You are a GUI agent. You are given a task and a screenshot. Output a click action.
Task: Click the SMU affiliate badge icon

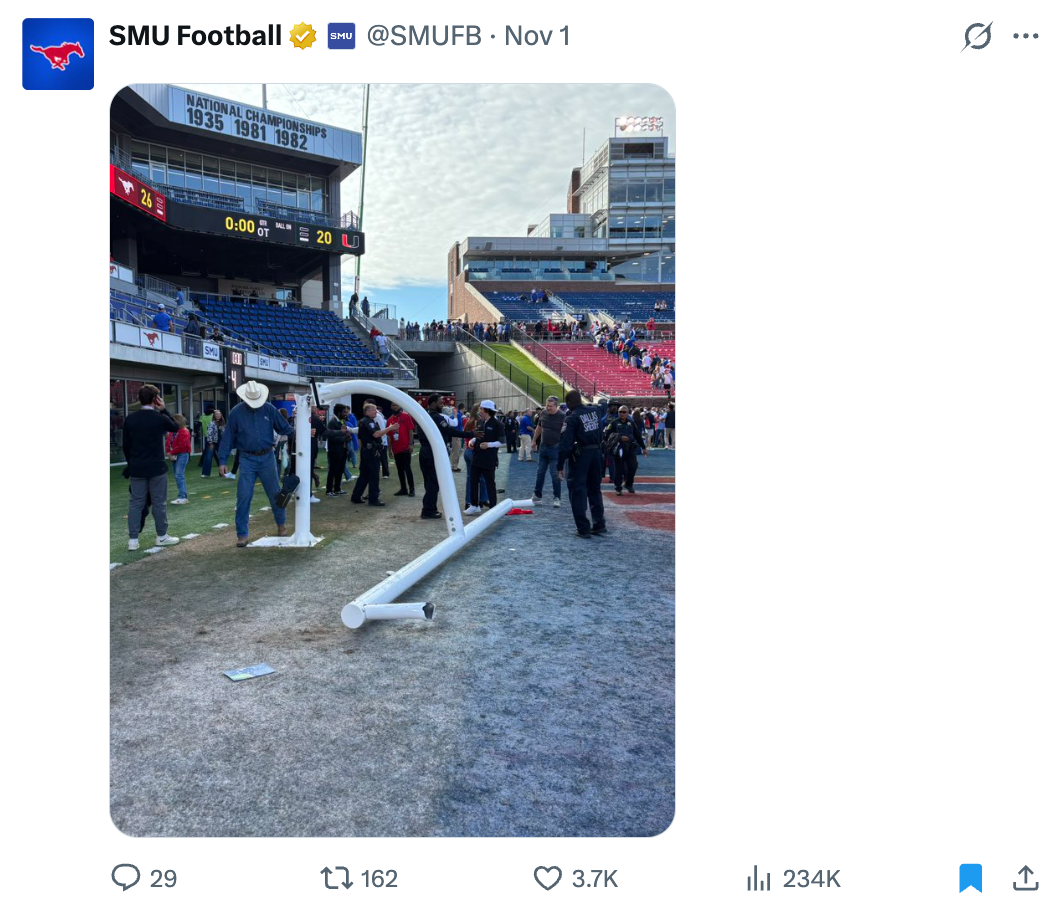(341, 37)
